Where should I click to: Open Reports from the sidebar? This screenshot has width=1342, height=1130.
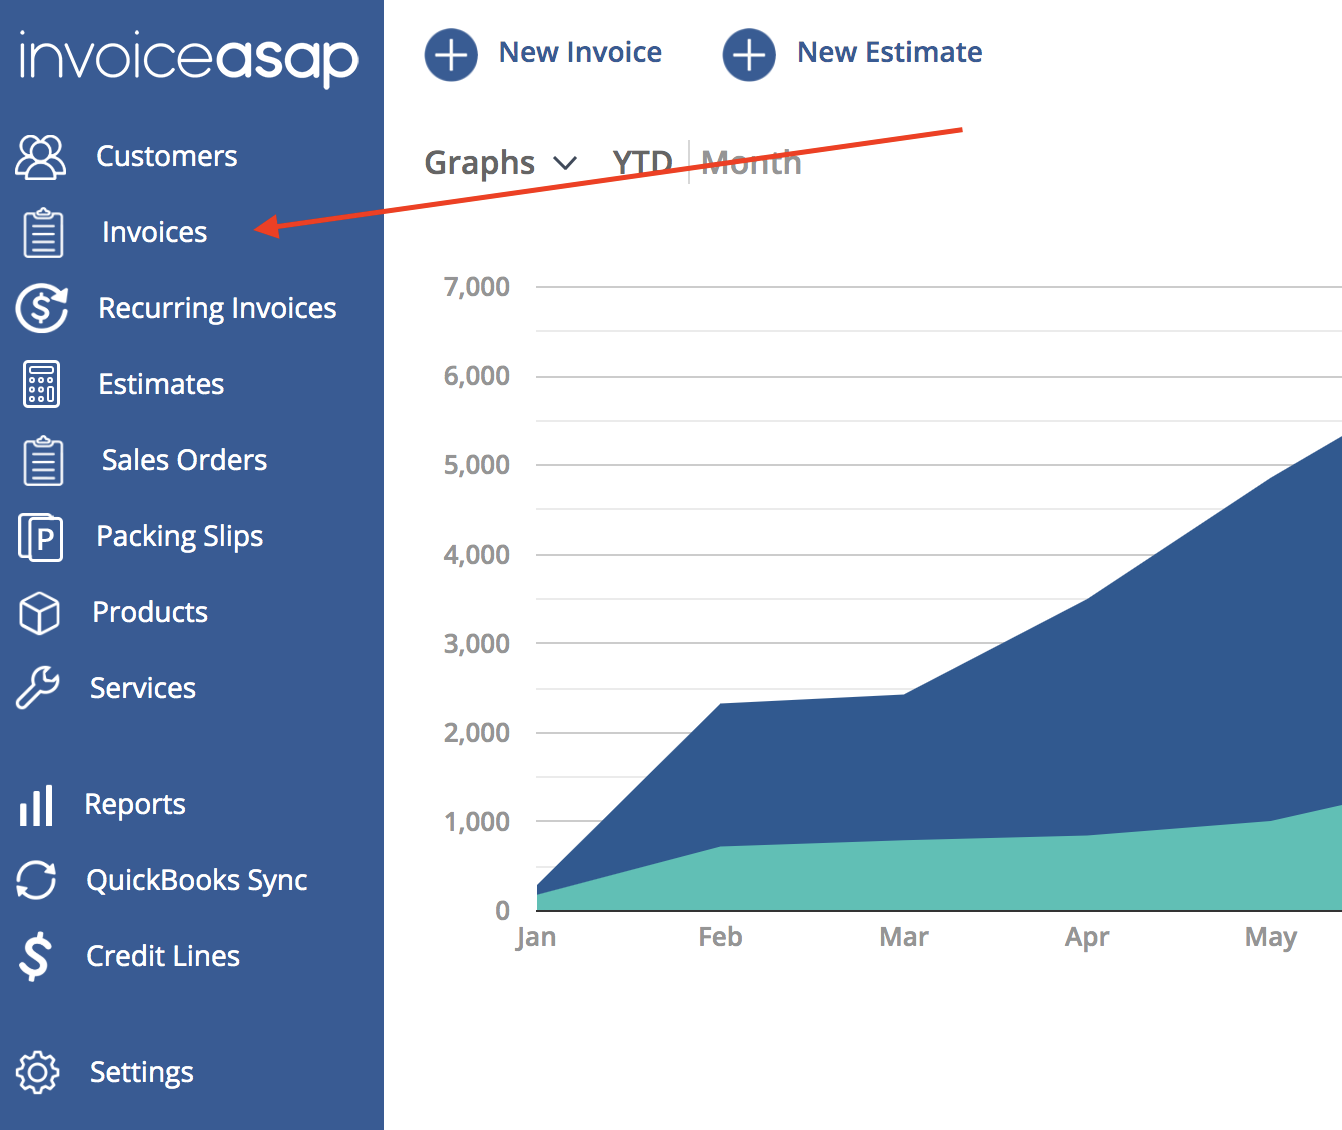[135, 805]
